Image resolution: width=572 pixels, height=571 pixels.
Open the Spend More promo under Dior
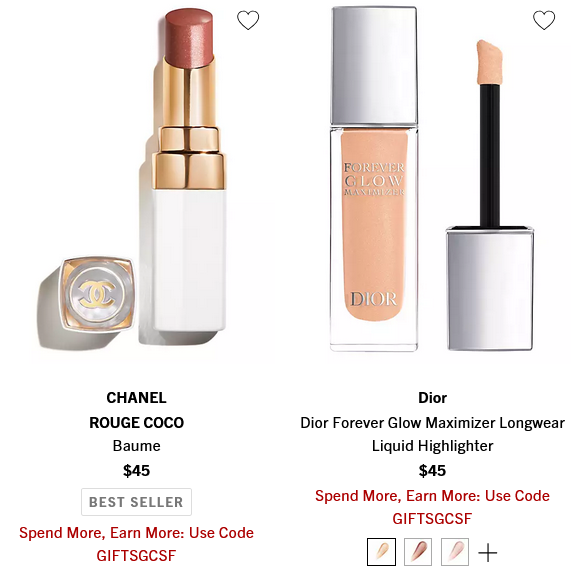432,507
